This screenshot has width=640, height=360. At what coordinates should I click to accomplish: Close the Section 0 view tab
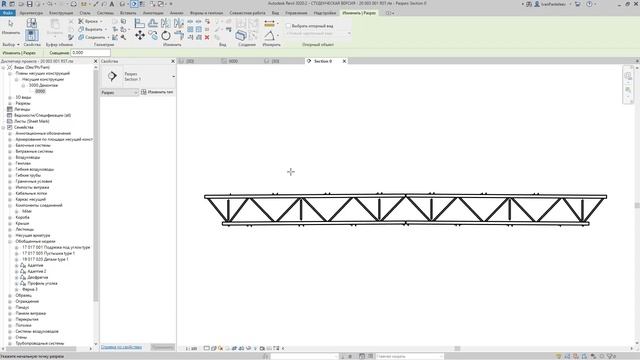point(344,61)
